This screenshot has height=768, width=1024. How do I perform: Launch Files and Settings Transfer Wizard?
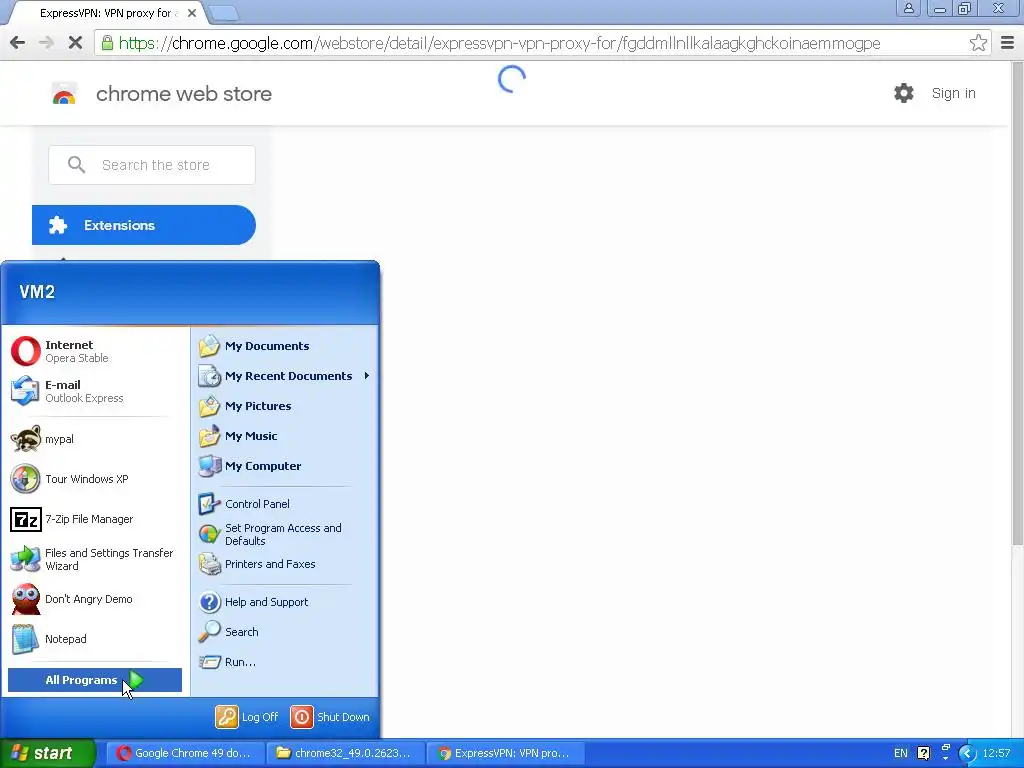coord(95,559)
